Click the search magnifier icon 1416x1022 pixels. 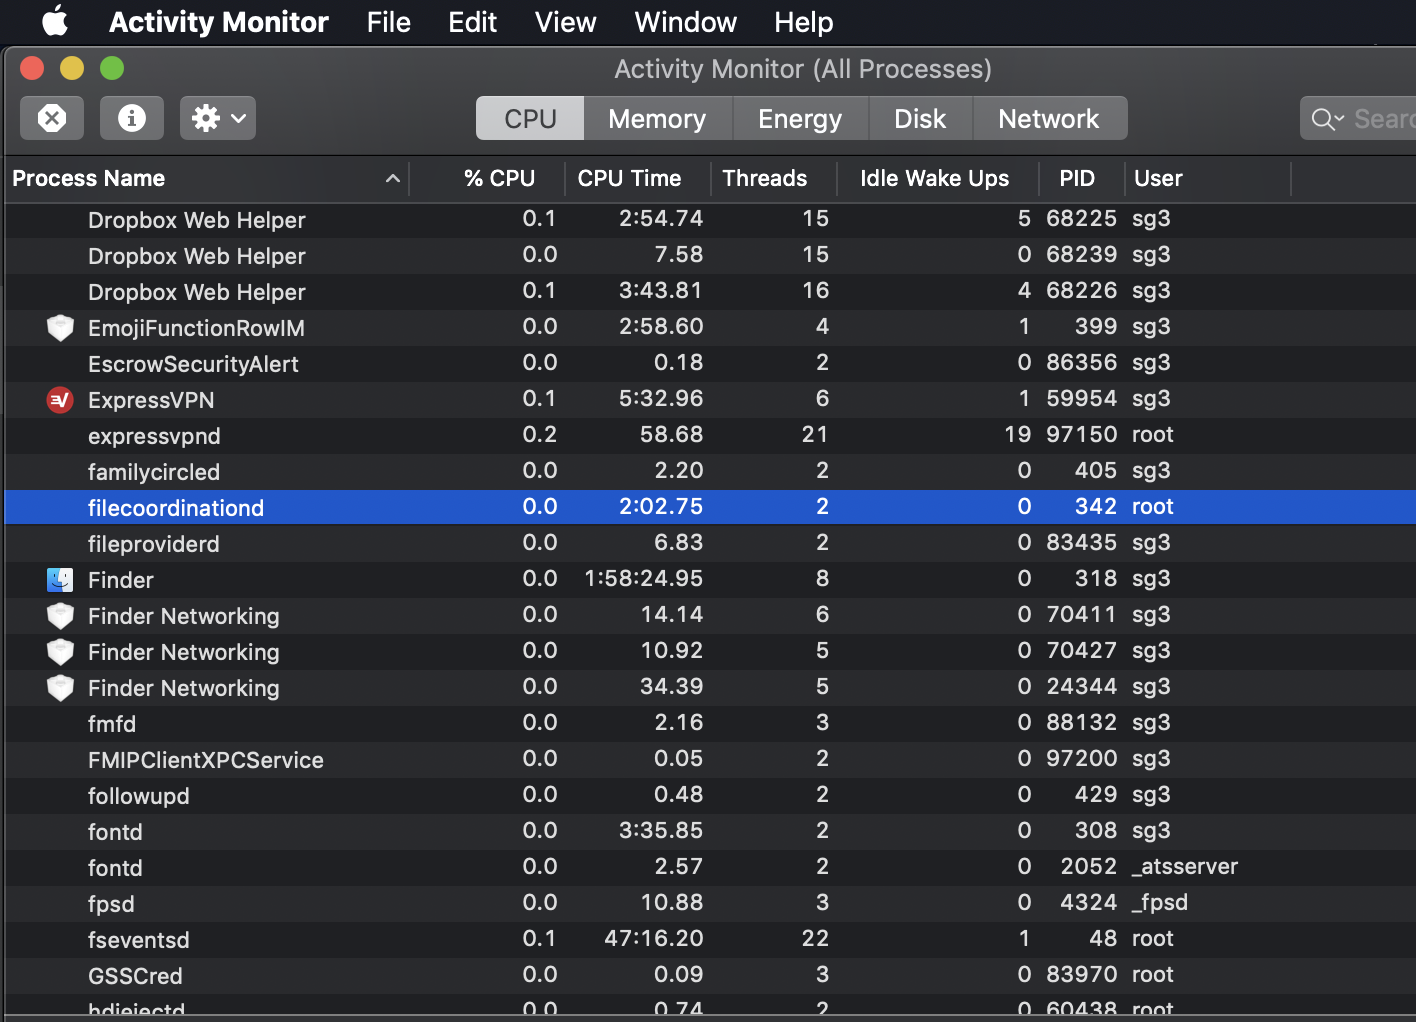1327,119
